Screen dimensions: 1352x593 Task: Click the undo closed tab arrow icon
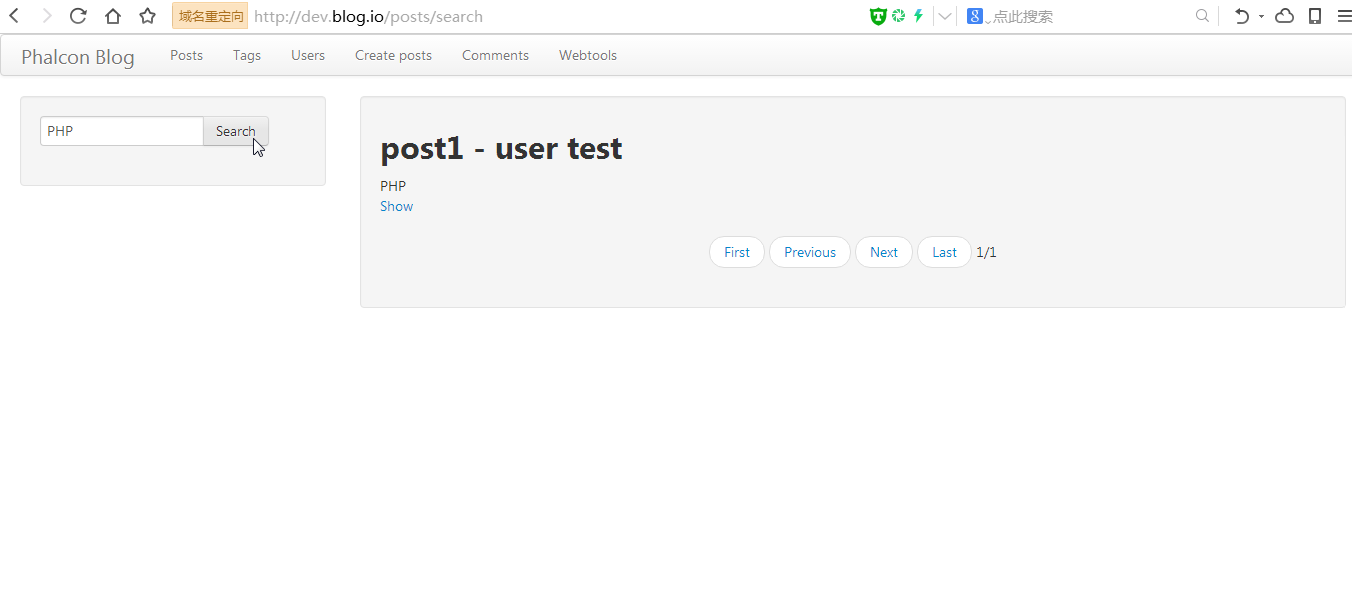(1242, 16)
